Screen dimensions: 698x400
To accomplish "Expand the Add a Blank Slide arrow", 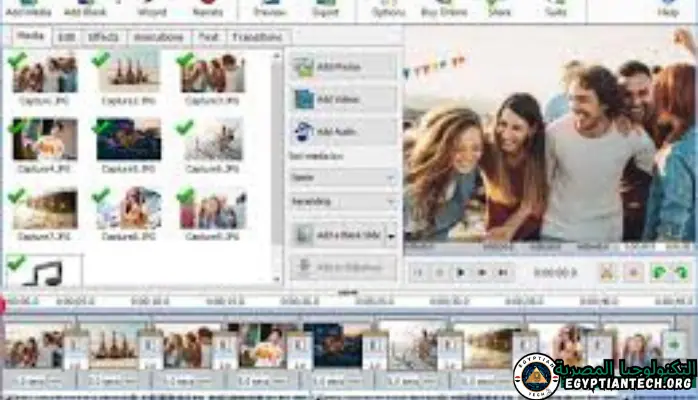I will coord(391,235).
